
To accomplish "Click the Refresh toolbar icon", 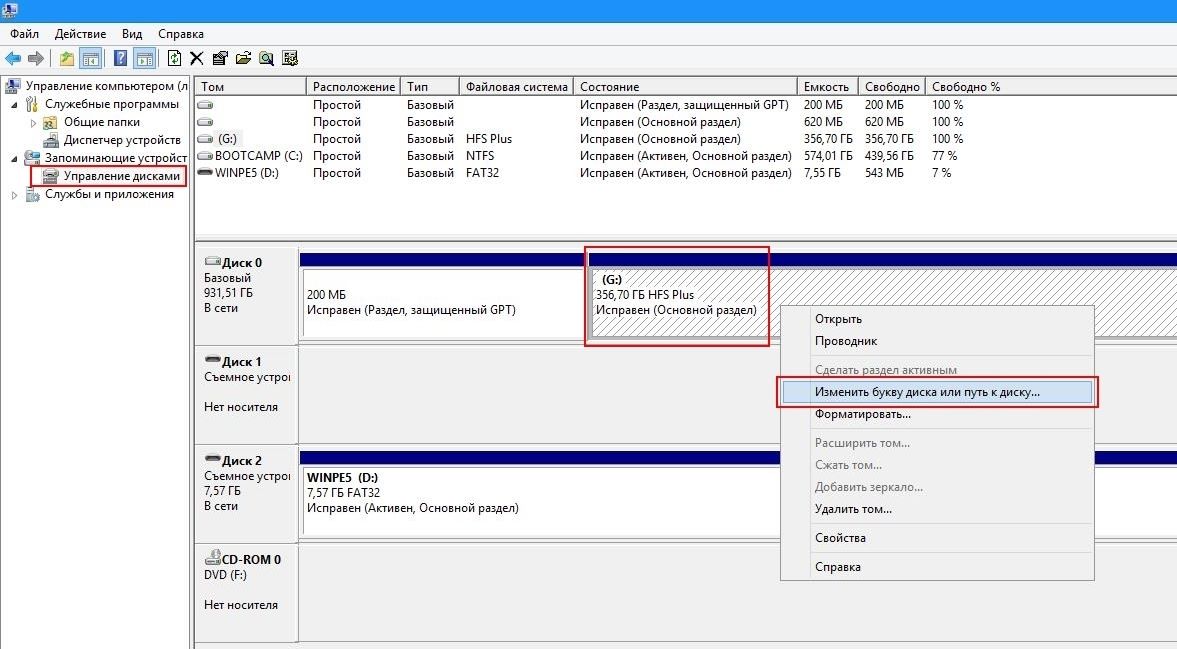I will tap(174, 59).
